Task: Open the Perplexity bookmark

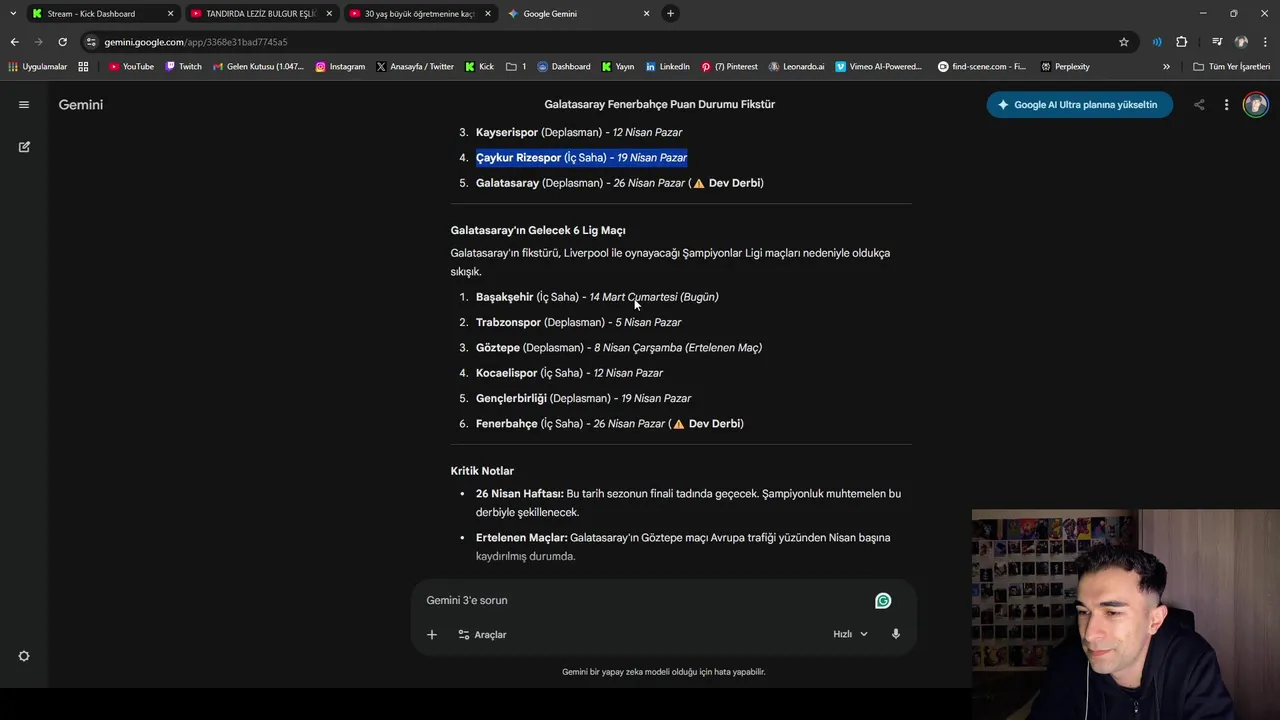Action: click(1065, 67)
